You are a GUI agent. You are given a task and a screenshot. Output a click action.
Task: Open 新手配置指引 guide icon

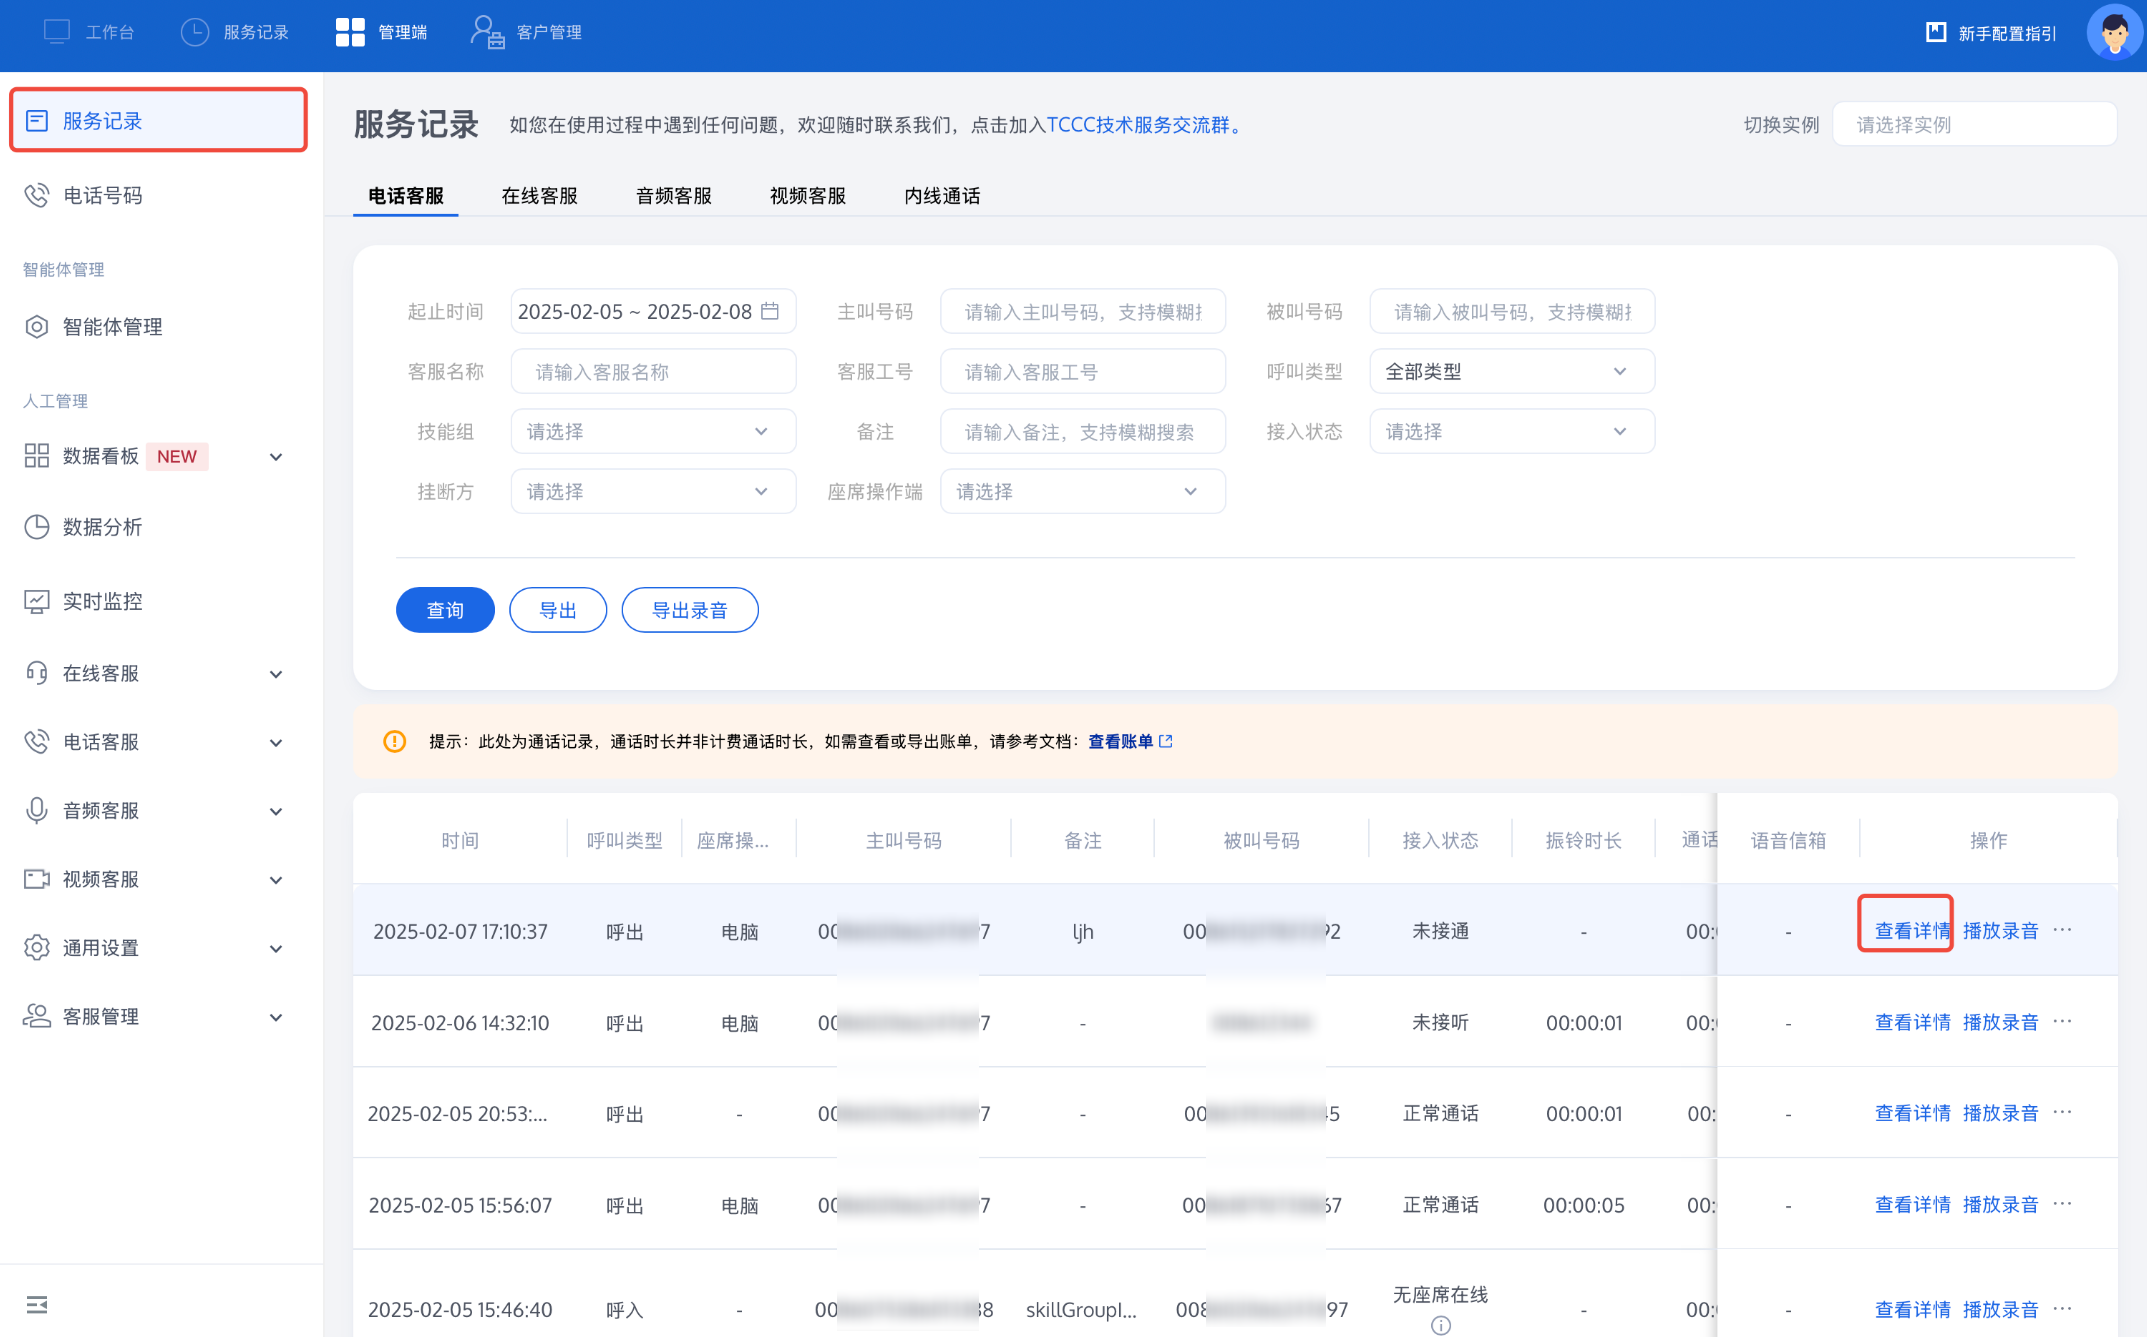1936,33
